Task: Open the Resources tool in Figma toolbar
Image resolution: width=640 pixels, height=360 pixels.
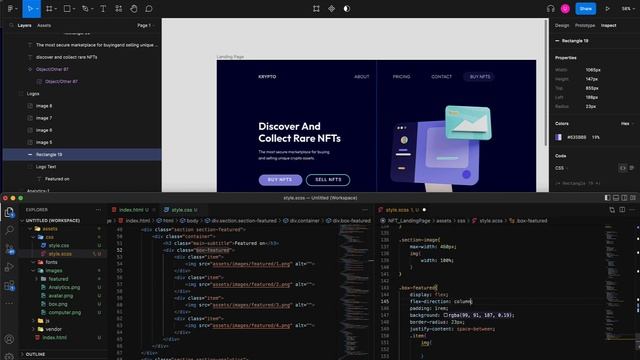Action: click(x=118, y=9)
